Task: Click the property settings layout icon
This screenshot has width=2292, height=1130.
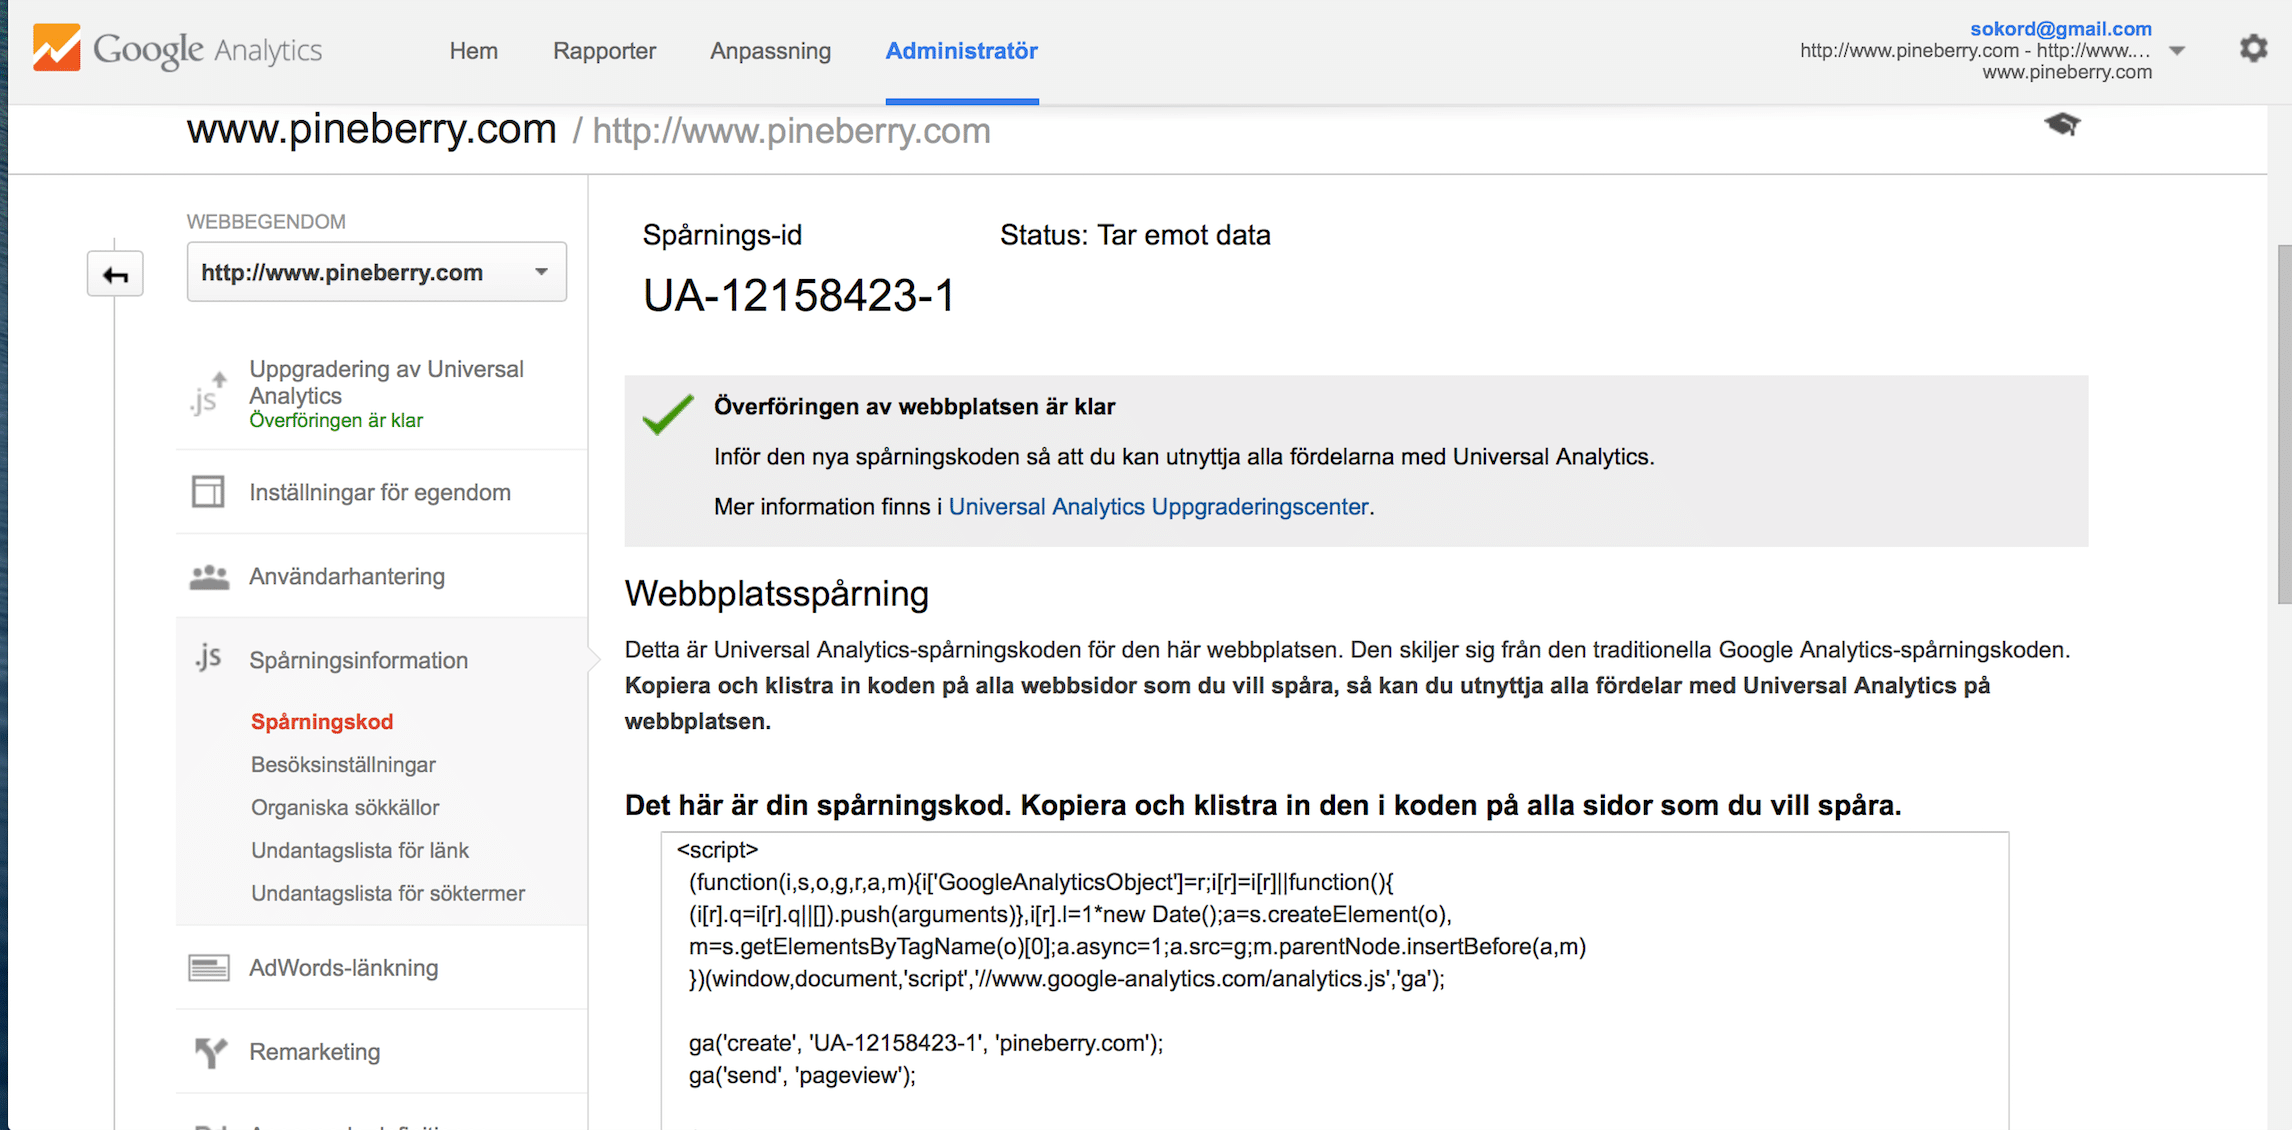Action: point(208,492)
